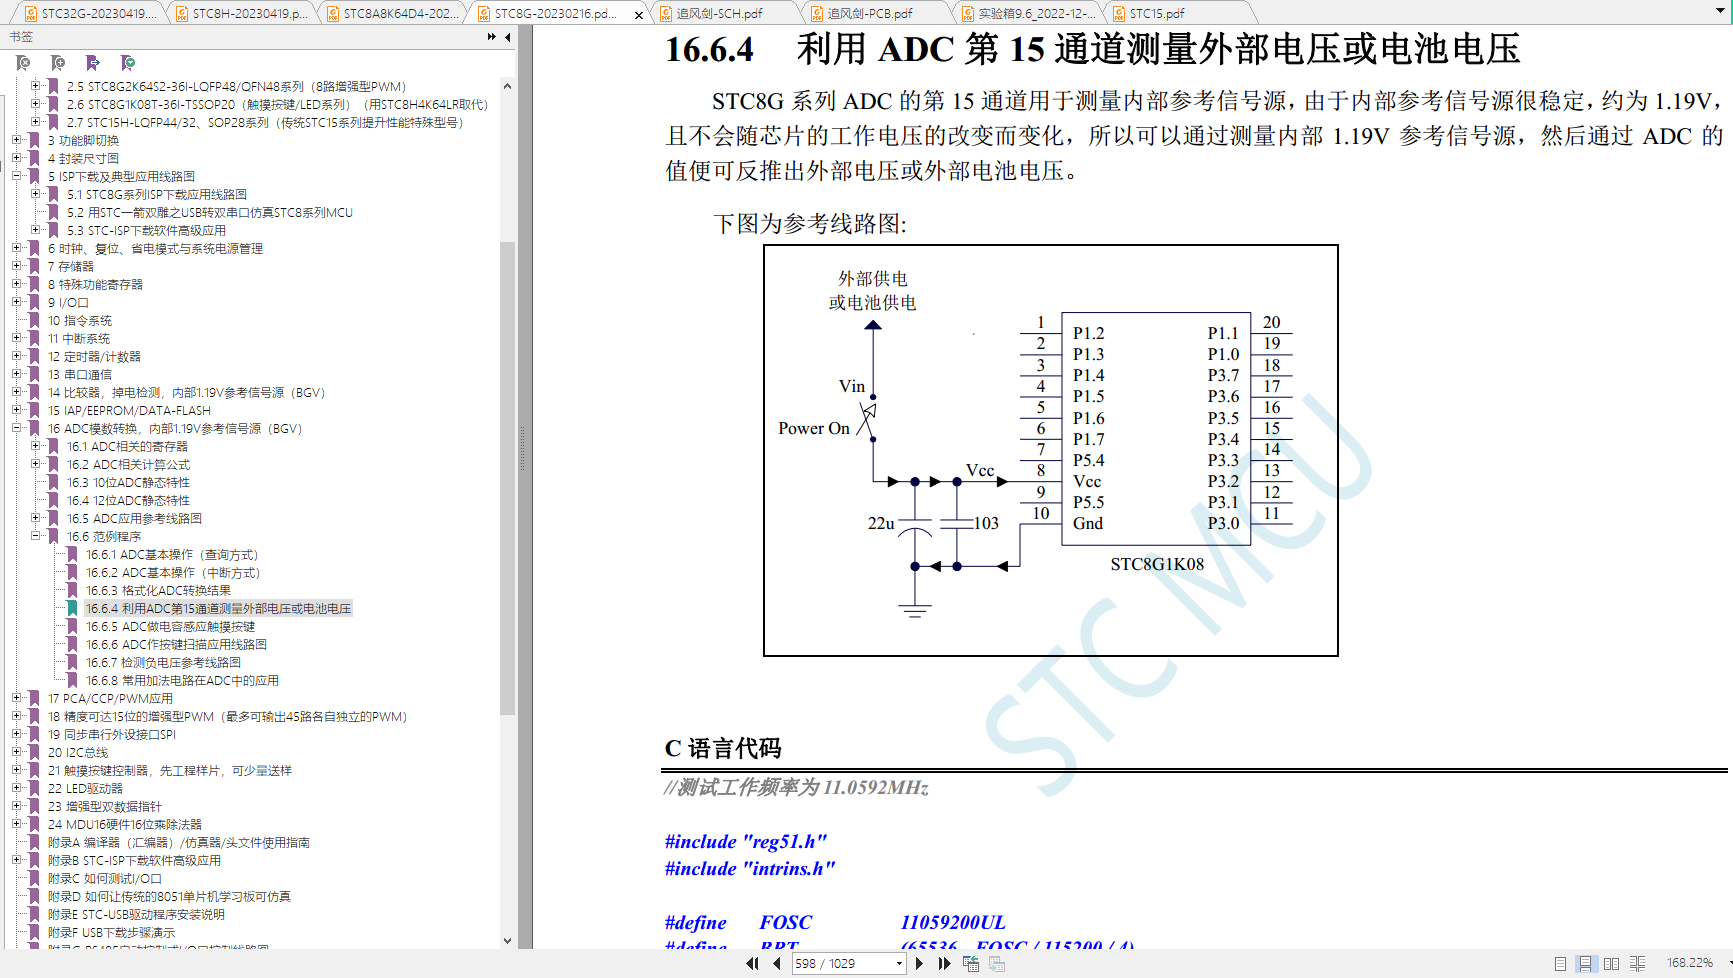Viewport: 1733px width, 978px height.
Task: Select continuous facing view mode
Action: pyautogui.click(x=1637, y=964)
